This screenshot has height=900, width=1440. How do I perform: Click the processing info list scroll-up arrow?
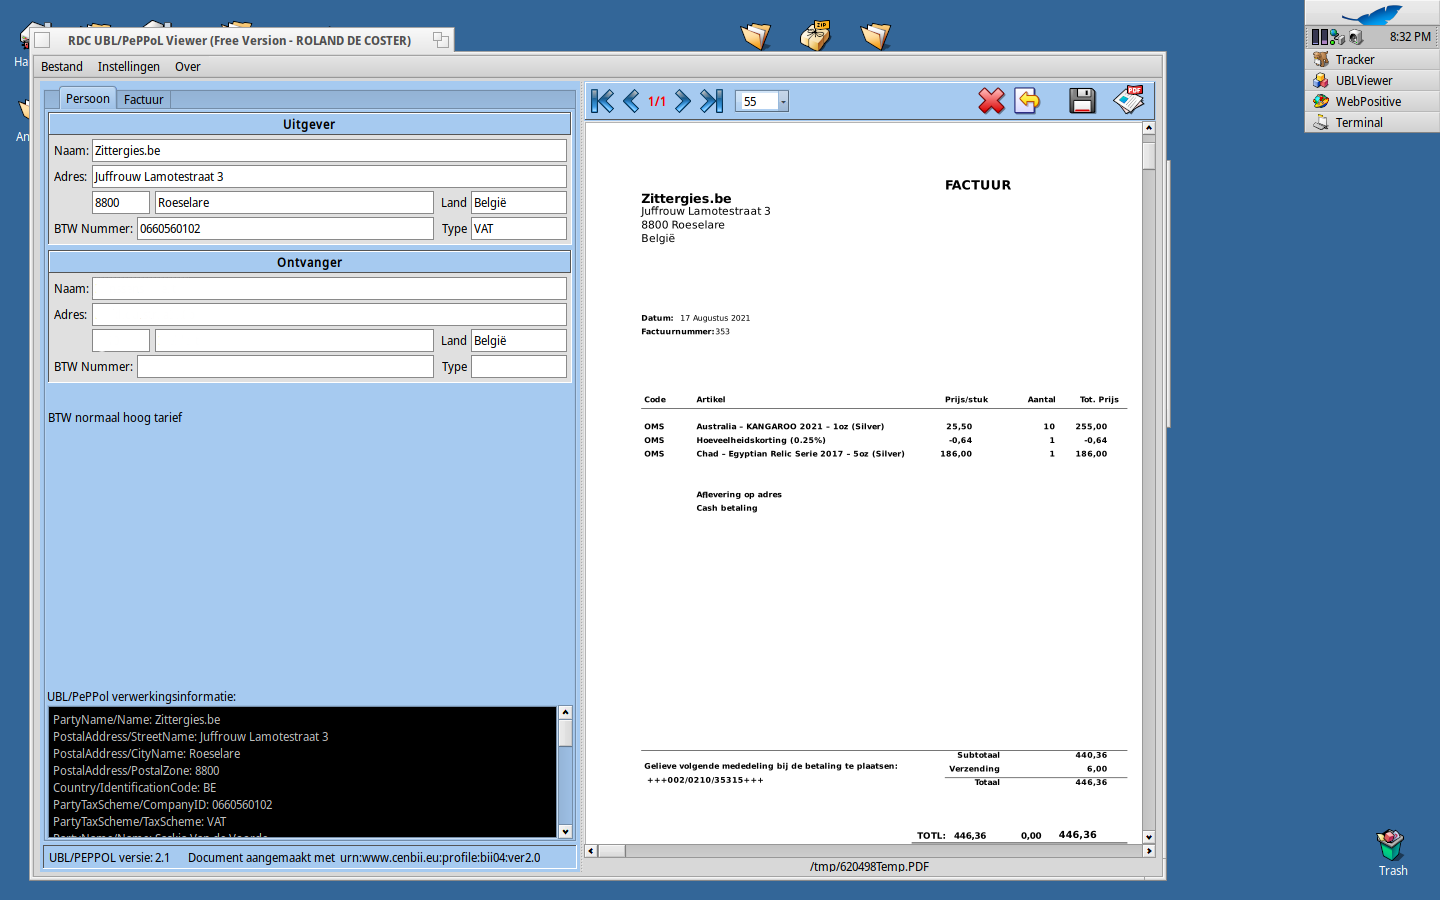click(x=565, y=713)
